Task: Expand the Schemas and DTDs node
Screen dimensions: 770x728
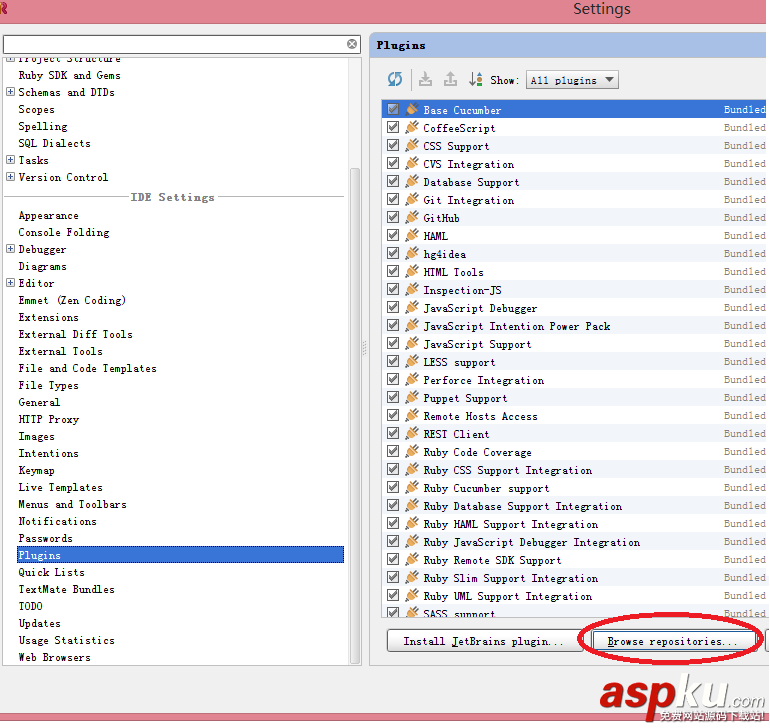Action: (10, 92)
